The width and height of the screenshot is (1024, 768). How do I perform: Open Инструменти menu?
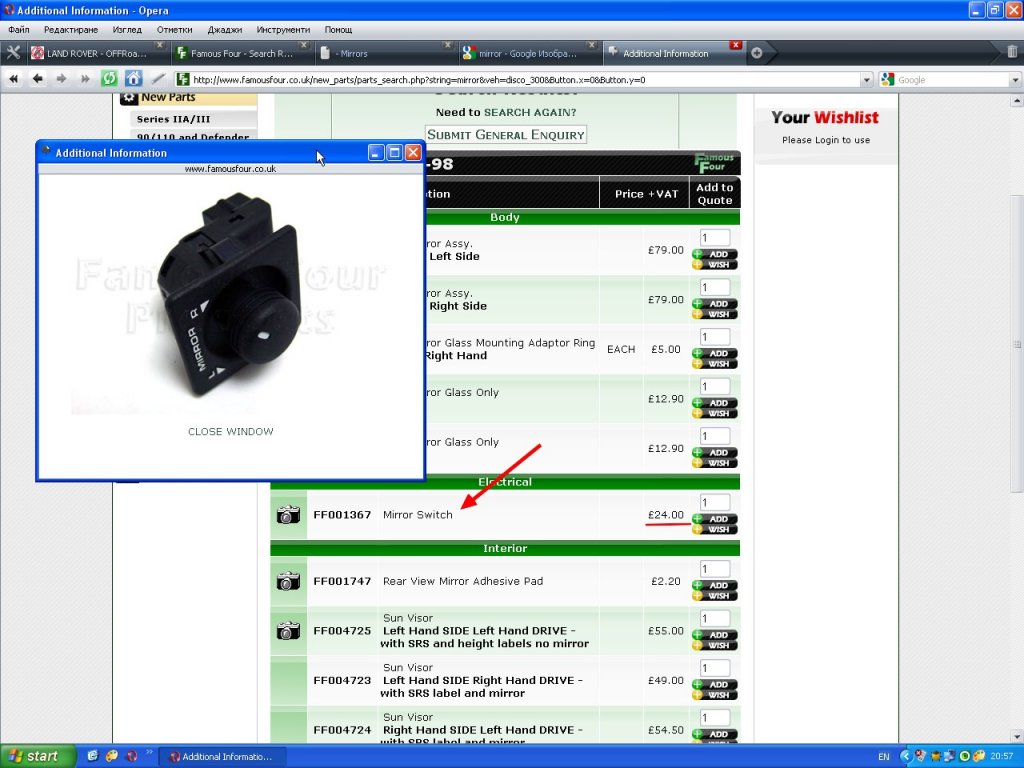point(283,29)
